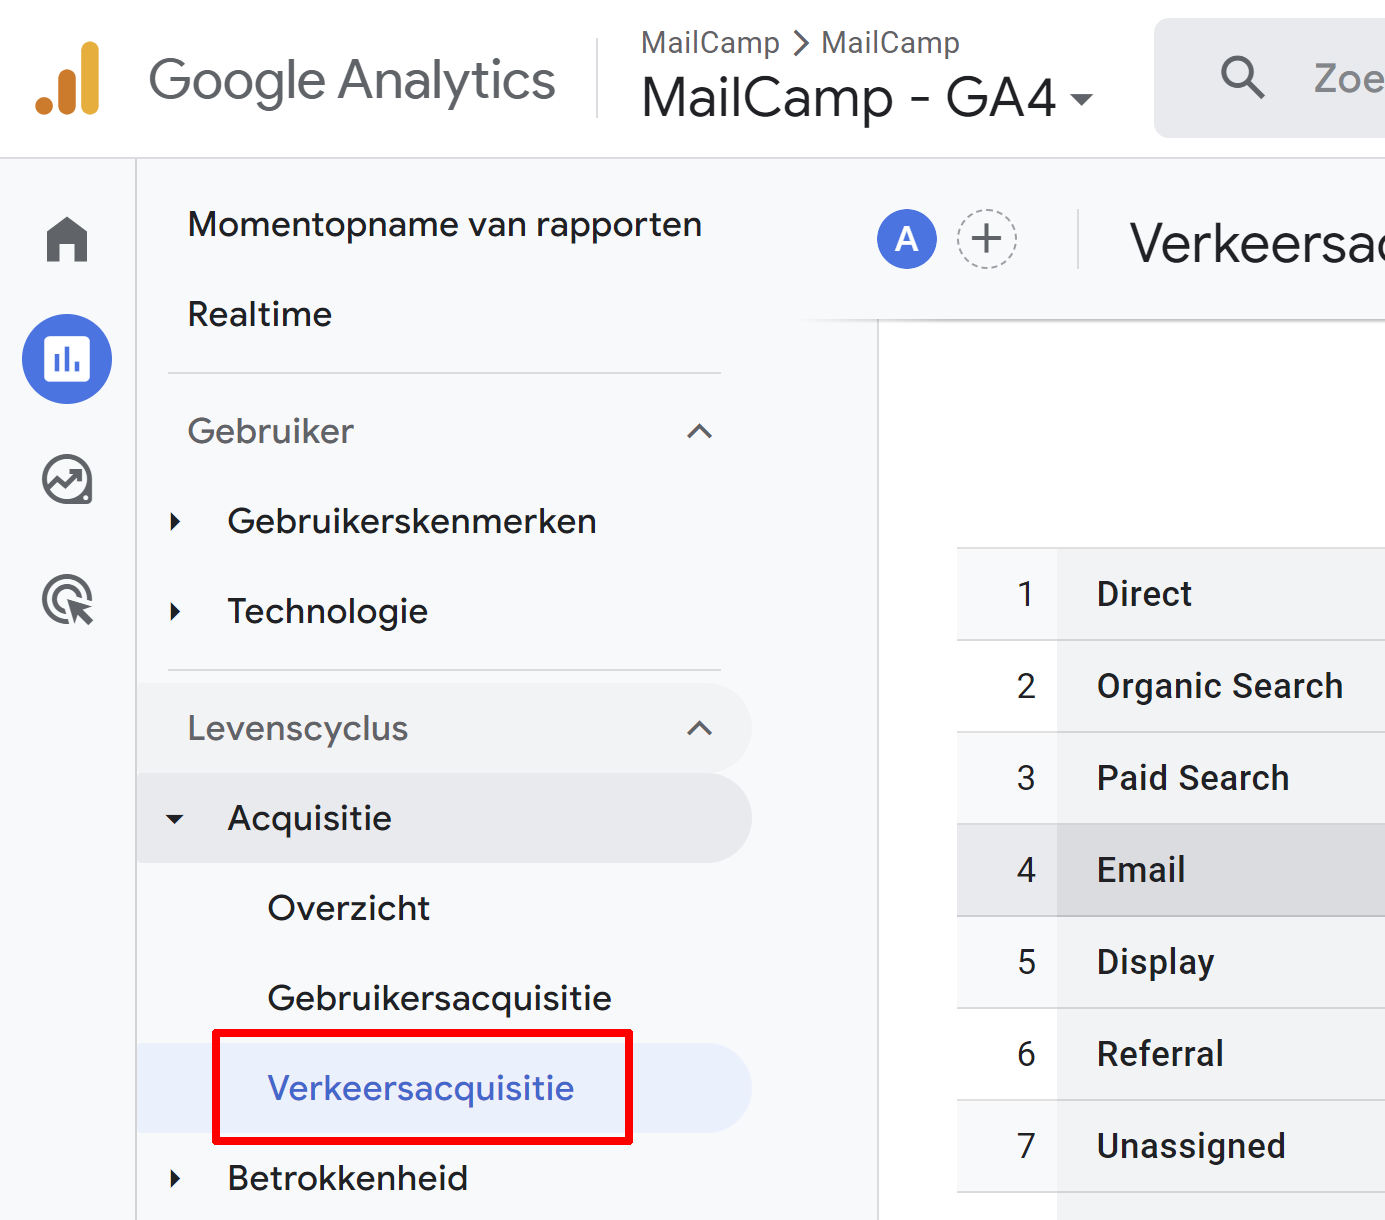The image size is (1385, 1220).
Task: Click the blue 'A' segment badge
Action: click(906, 239)
